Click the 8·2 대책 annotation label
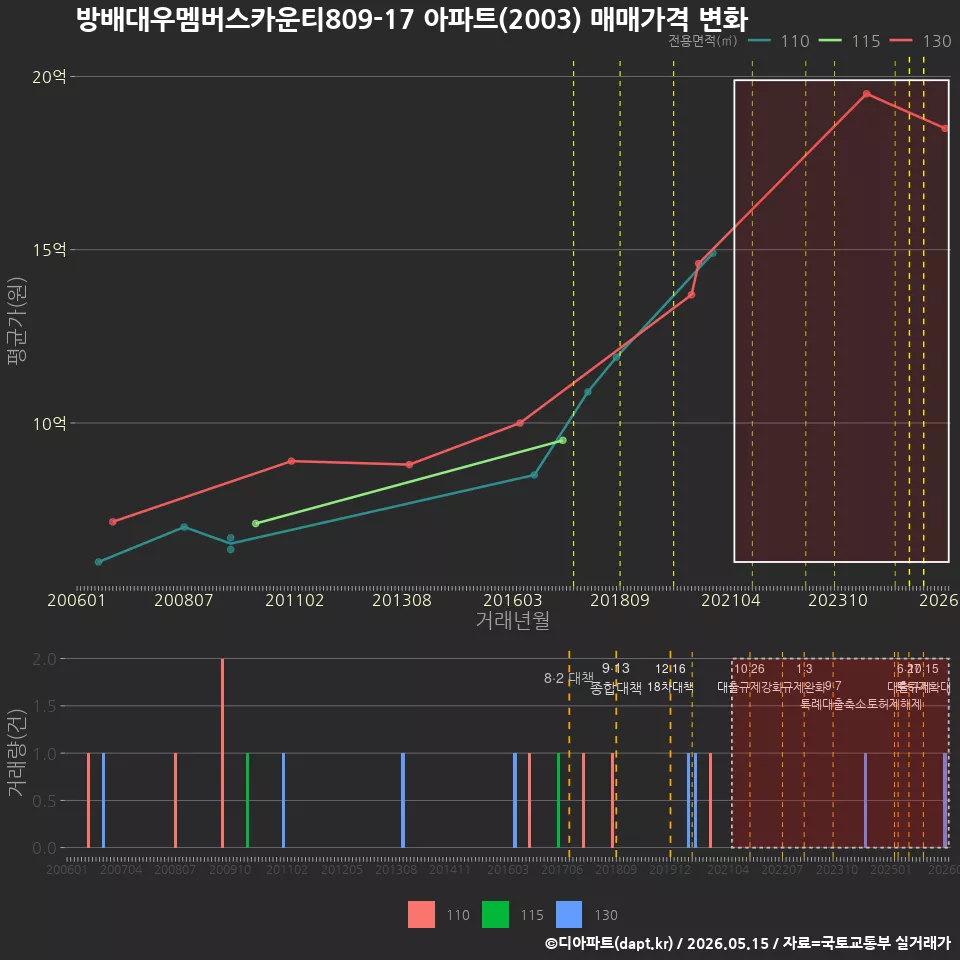Image resolution: width=960 pixels, height=960 pixels. coord(569,678)
